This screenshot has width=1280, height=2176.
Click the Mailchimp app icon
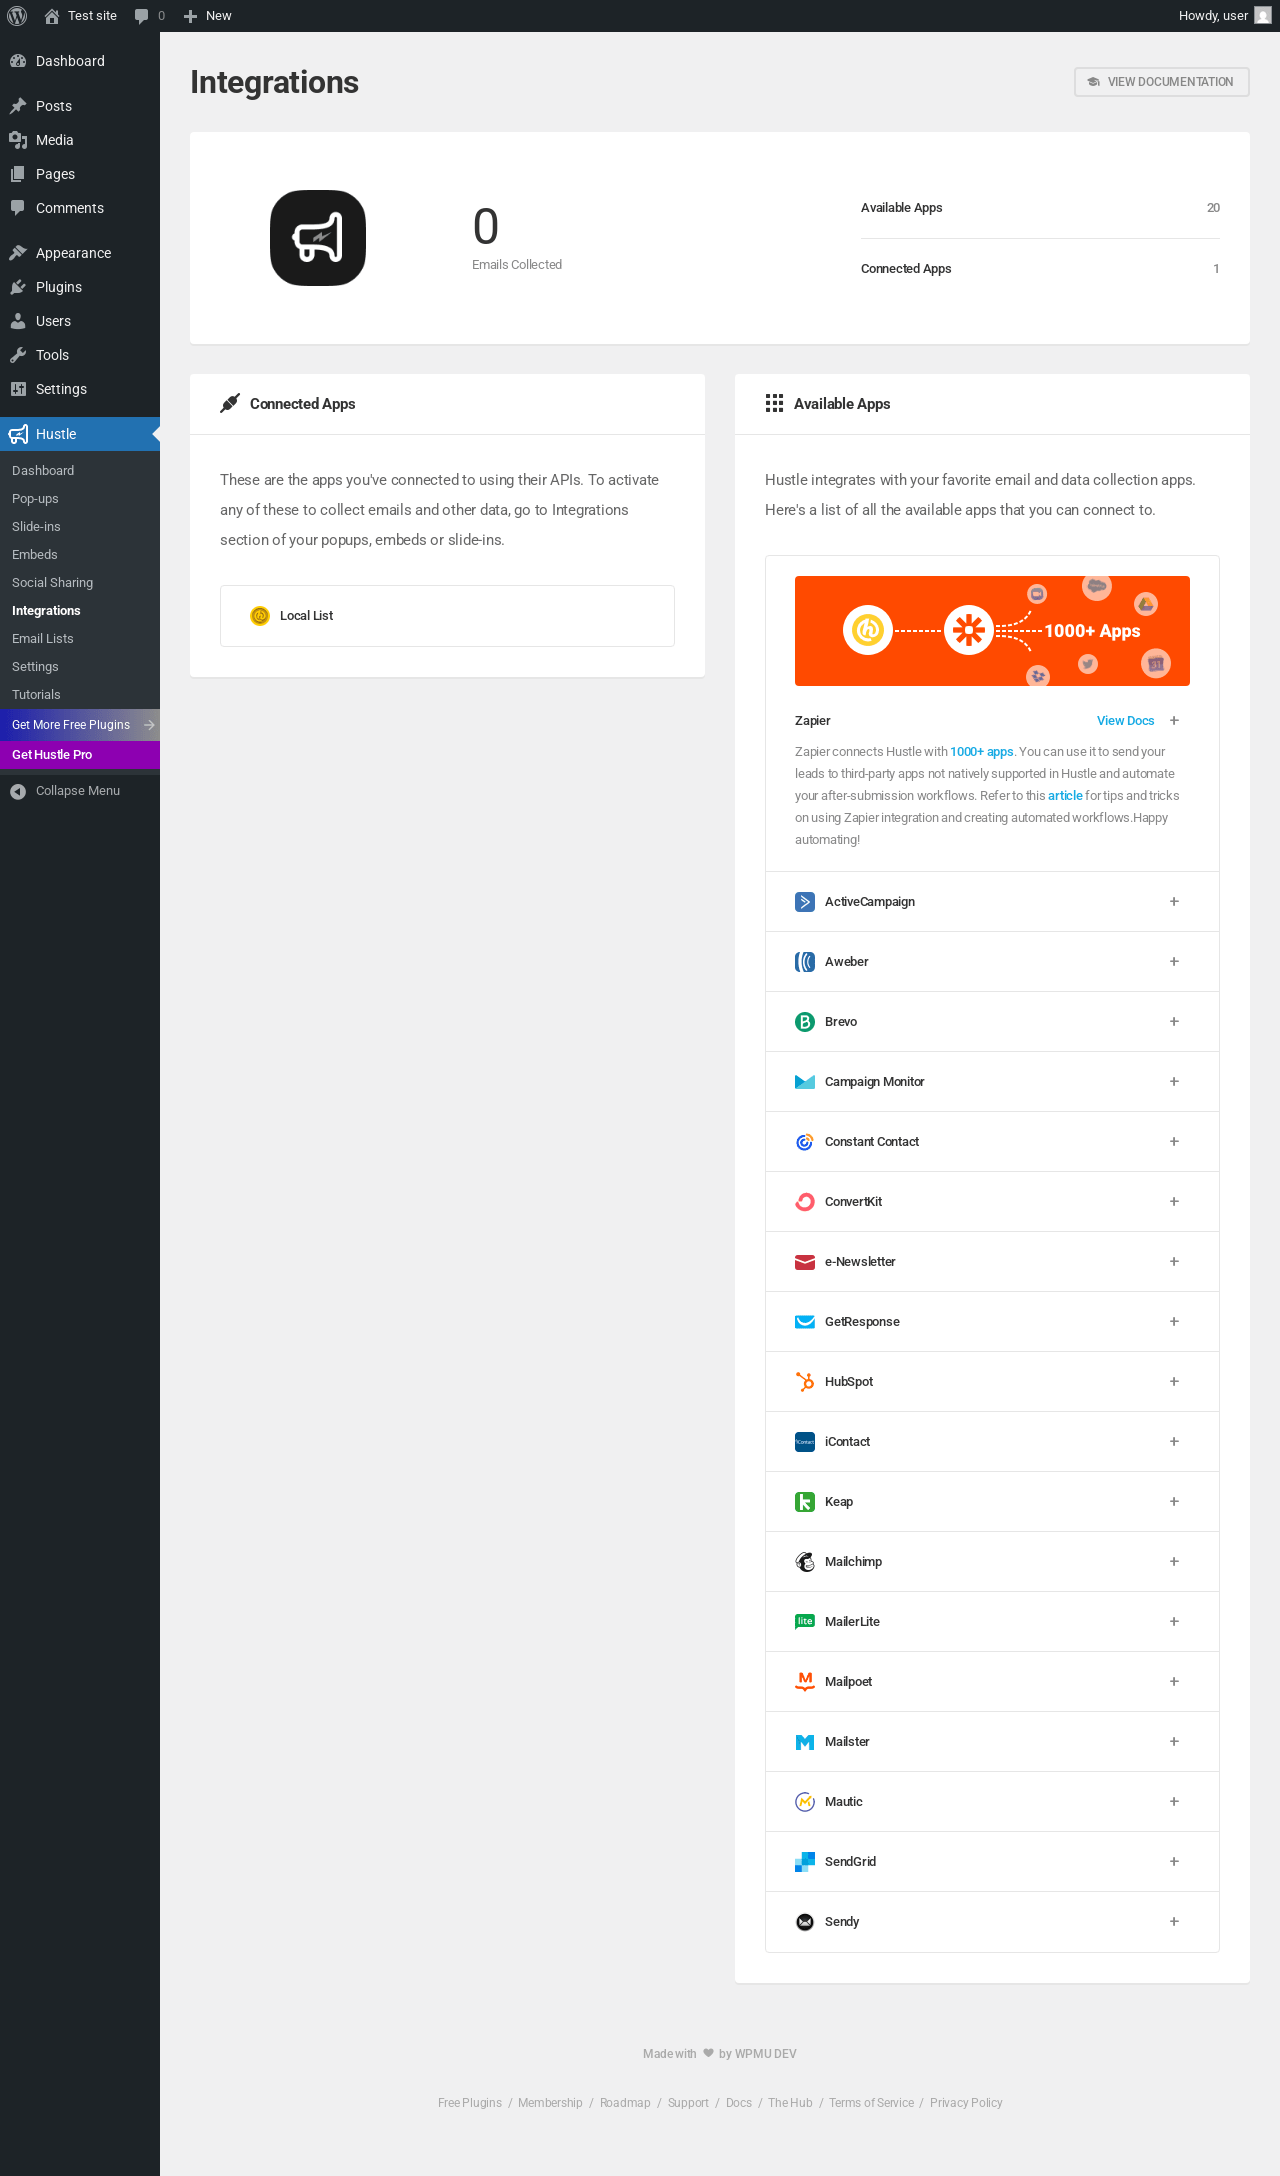[x=805, y=1562]
